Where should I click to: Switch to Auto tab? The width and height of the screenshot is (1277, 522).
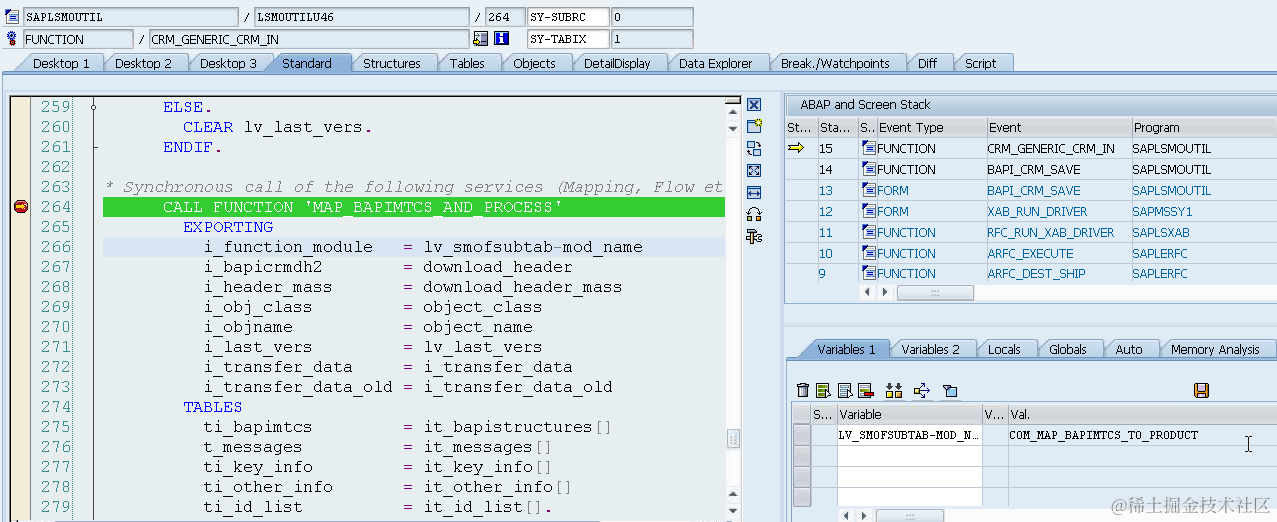click(1129, 349)
